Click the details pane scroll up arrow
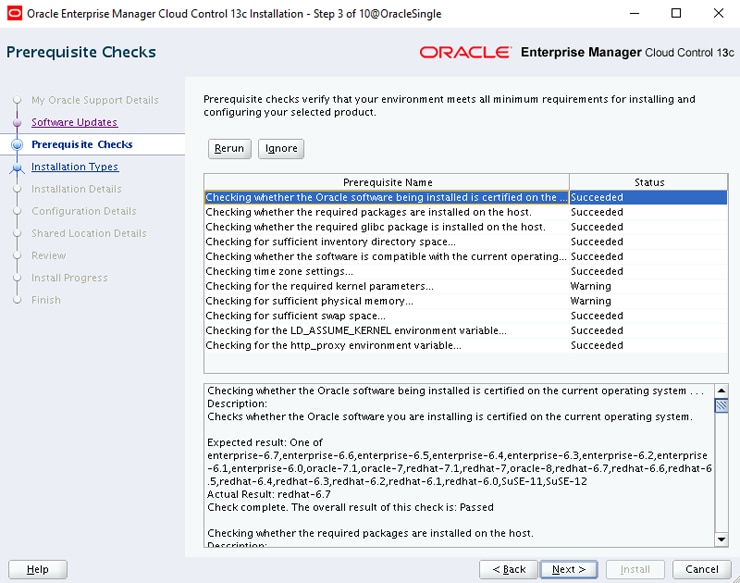Image resolution: width=740 pixels, height=583 pixels. pyautogui.click(x=721, y=391)
